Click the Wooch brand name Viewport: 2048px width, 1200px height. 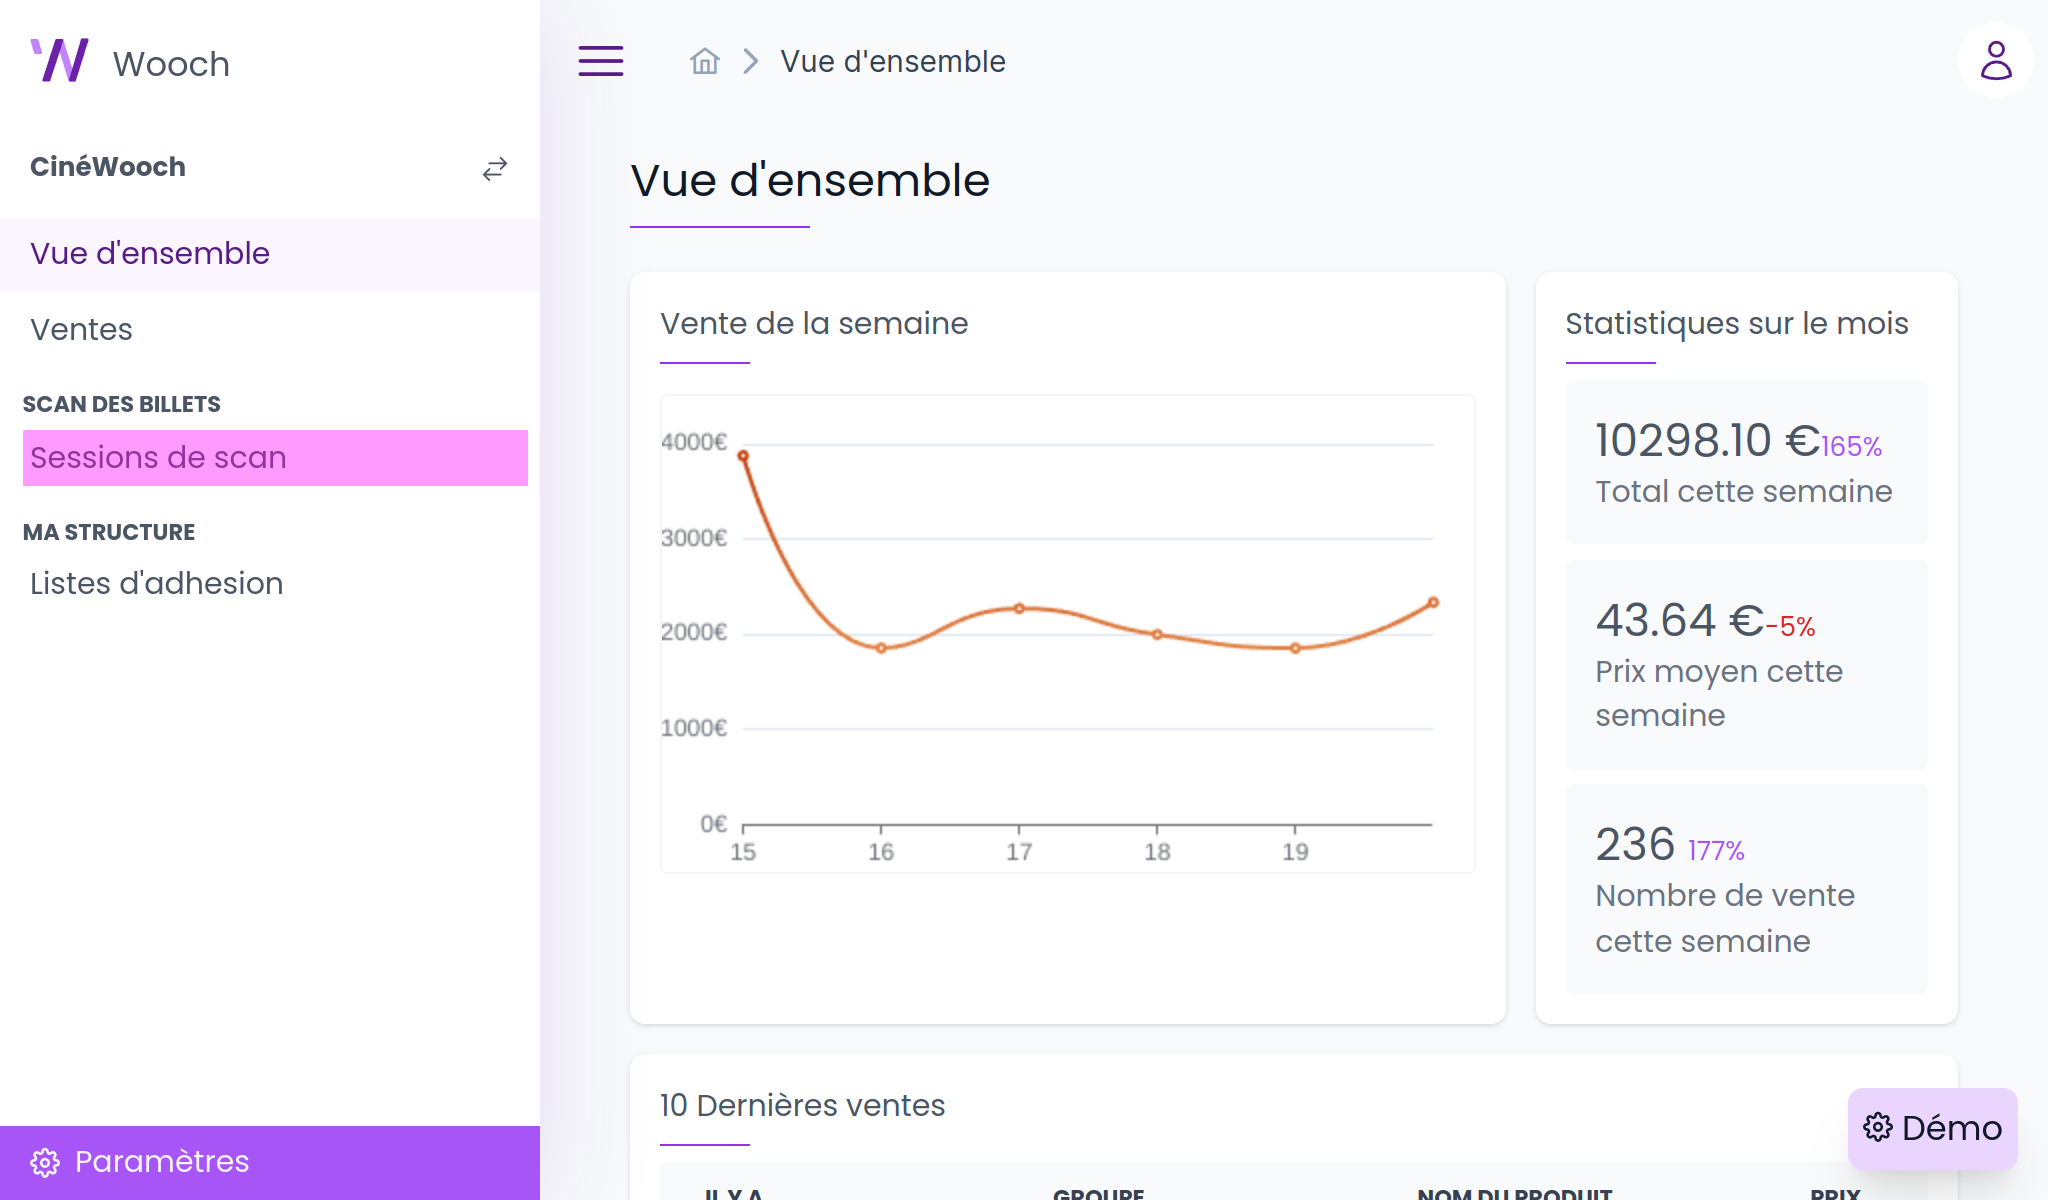[x=171, y=64]
